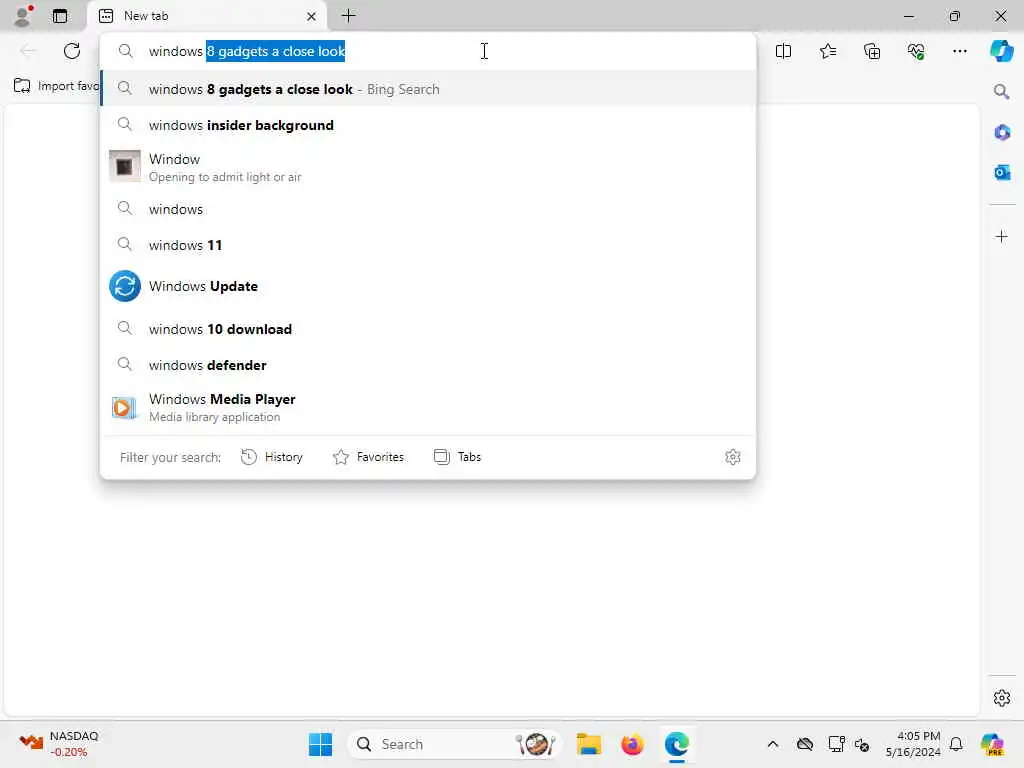
Task: Open the notifications bell icon
Action: (956, 744)
